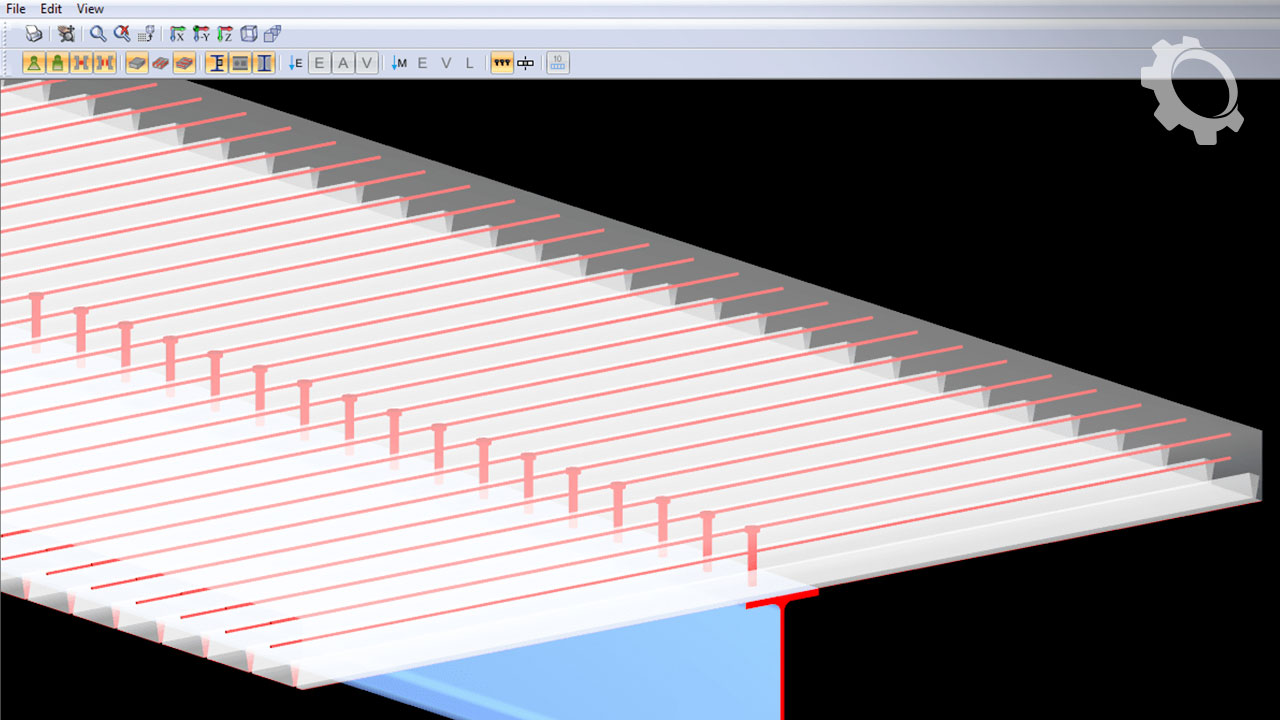This screenshot has height=720, width=1280.
Task: Toggle the first green support icon
Action: [34, 63]
